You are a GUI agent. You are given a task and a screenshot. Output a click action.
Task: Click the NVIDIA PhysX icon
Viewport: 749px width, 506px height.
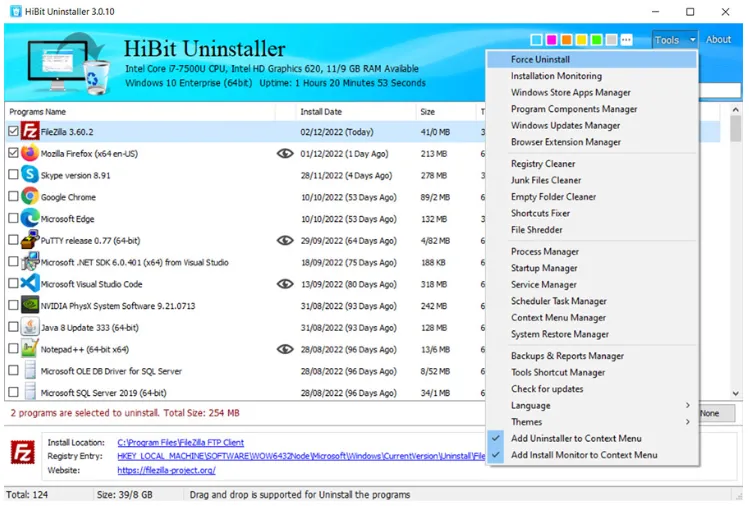(30, 305)
